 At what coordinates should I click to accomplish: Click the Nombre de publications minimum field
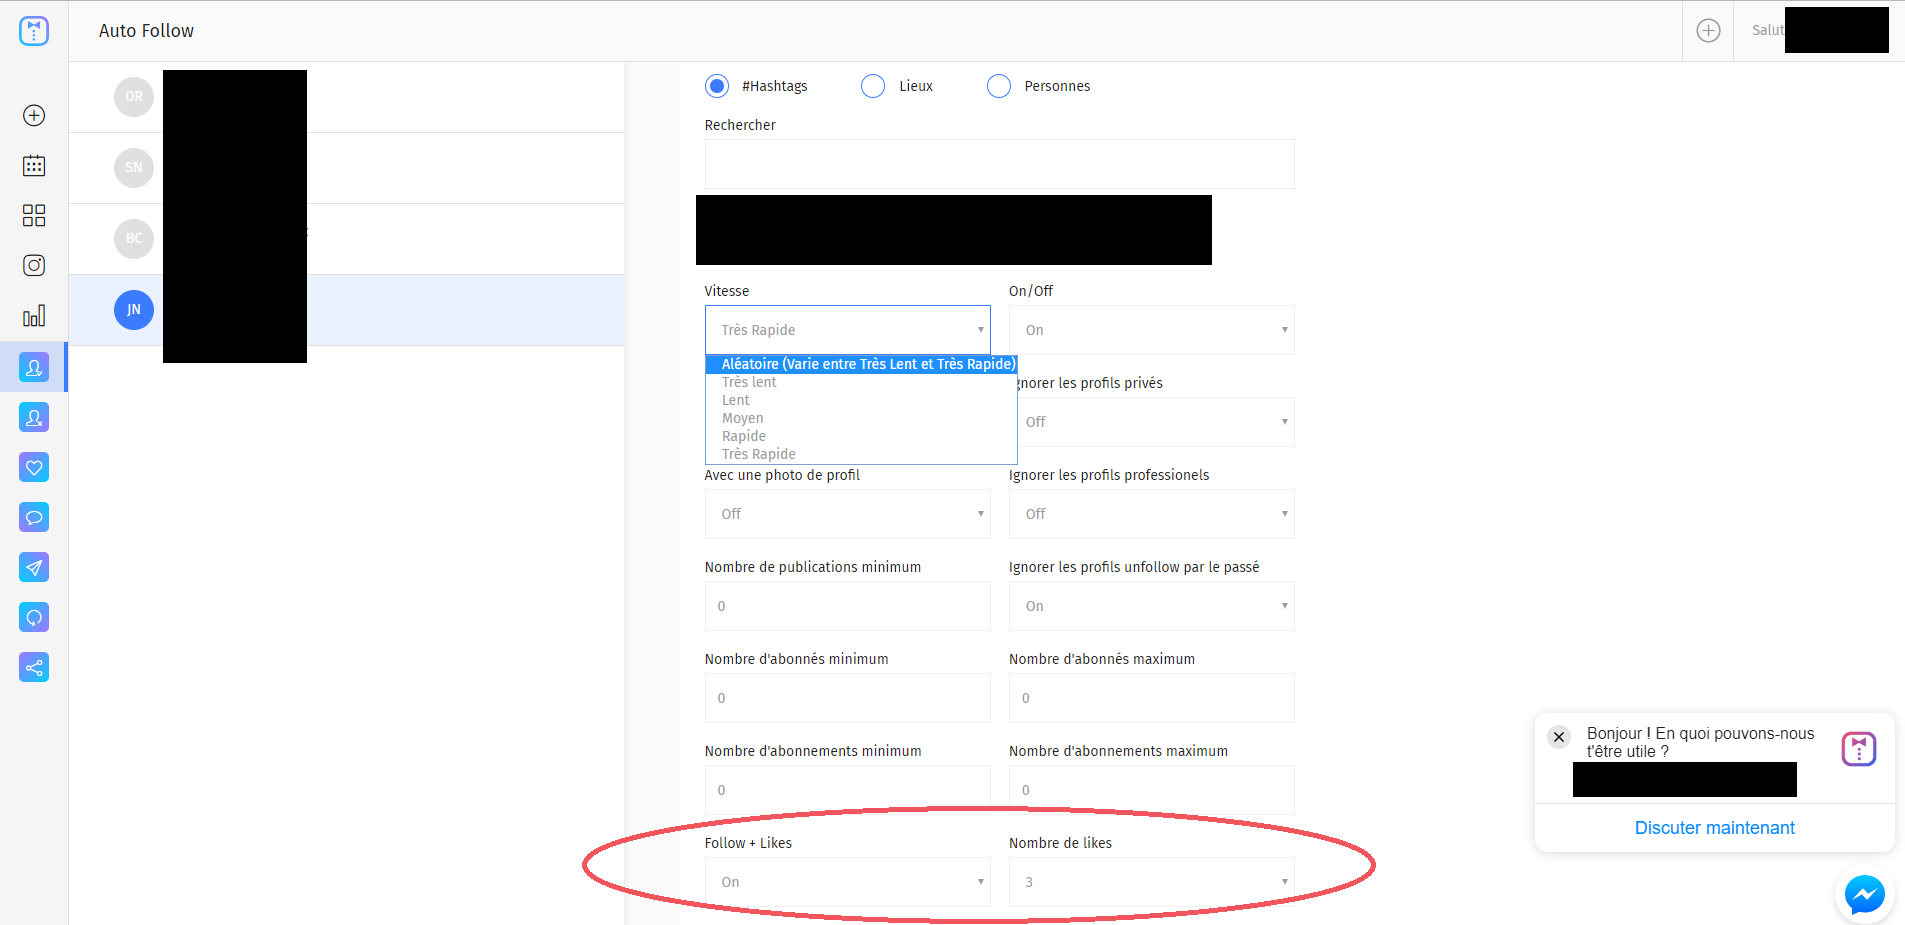pos(847,606)
